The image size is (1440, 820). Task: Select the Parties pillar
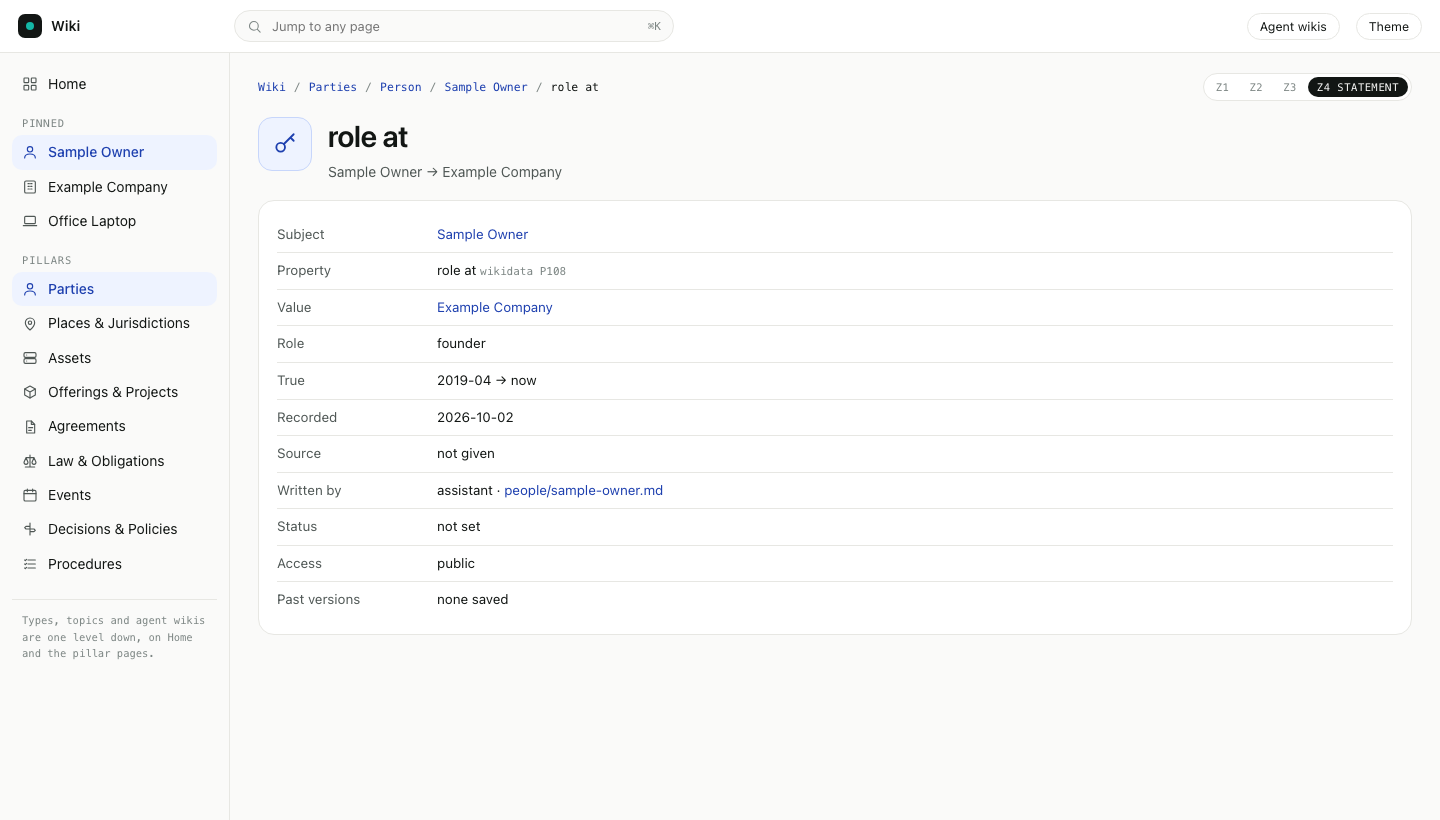(114, 289)
